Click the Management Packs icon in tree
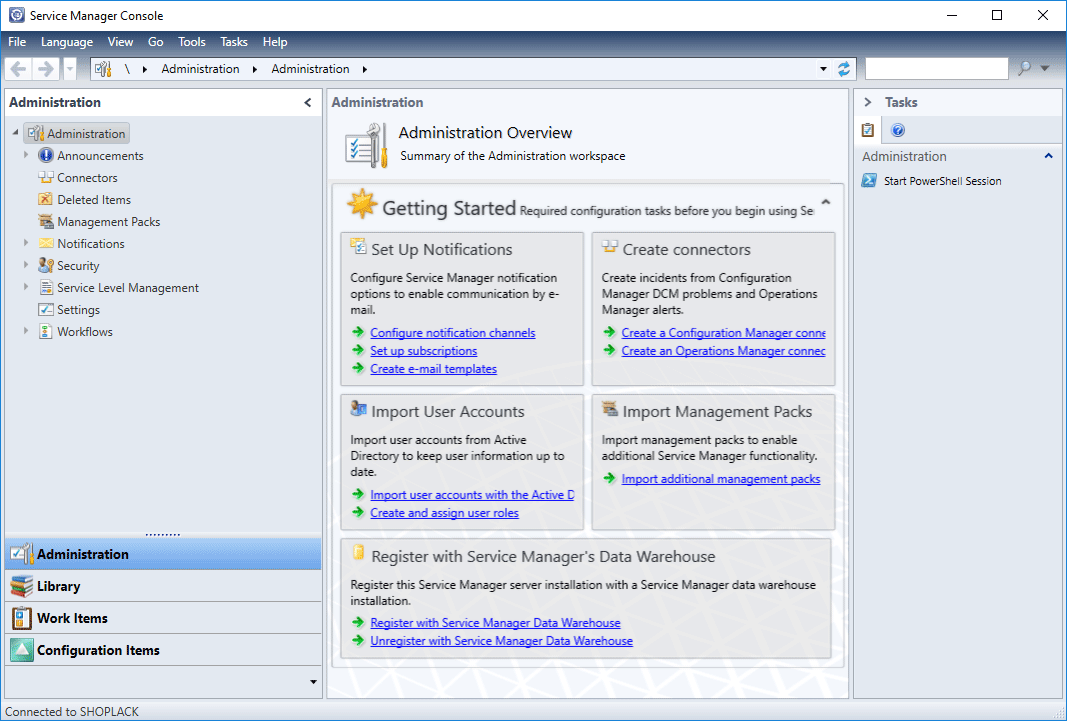Viewport: 1067px width, 721px height. [x=46, y=222]
